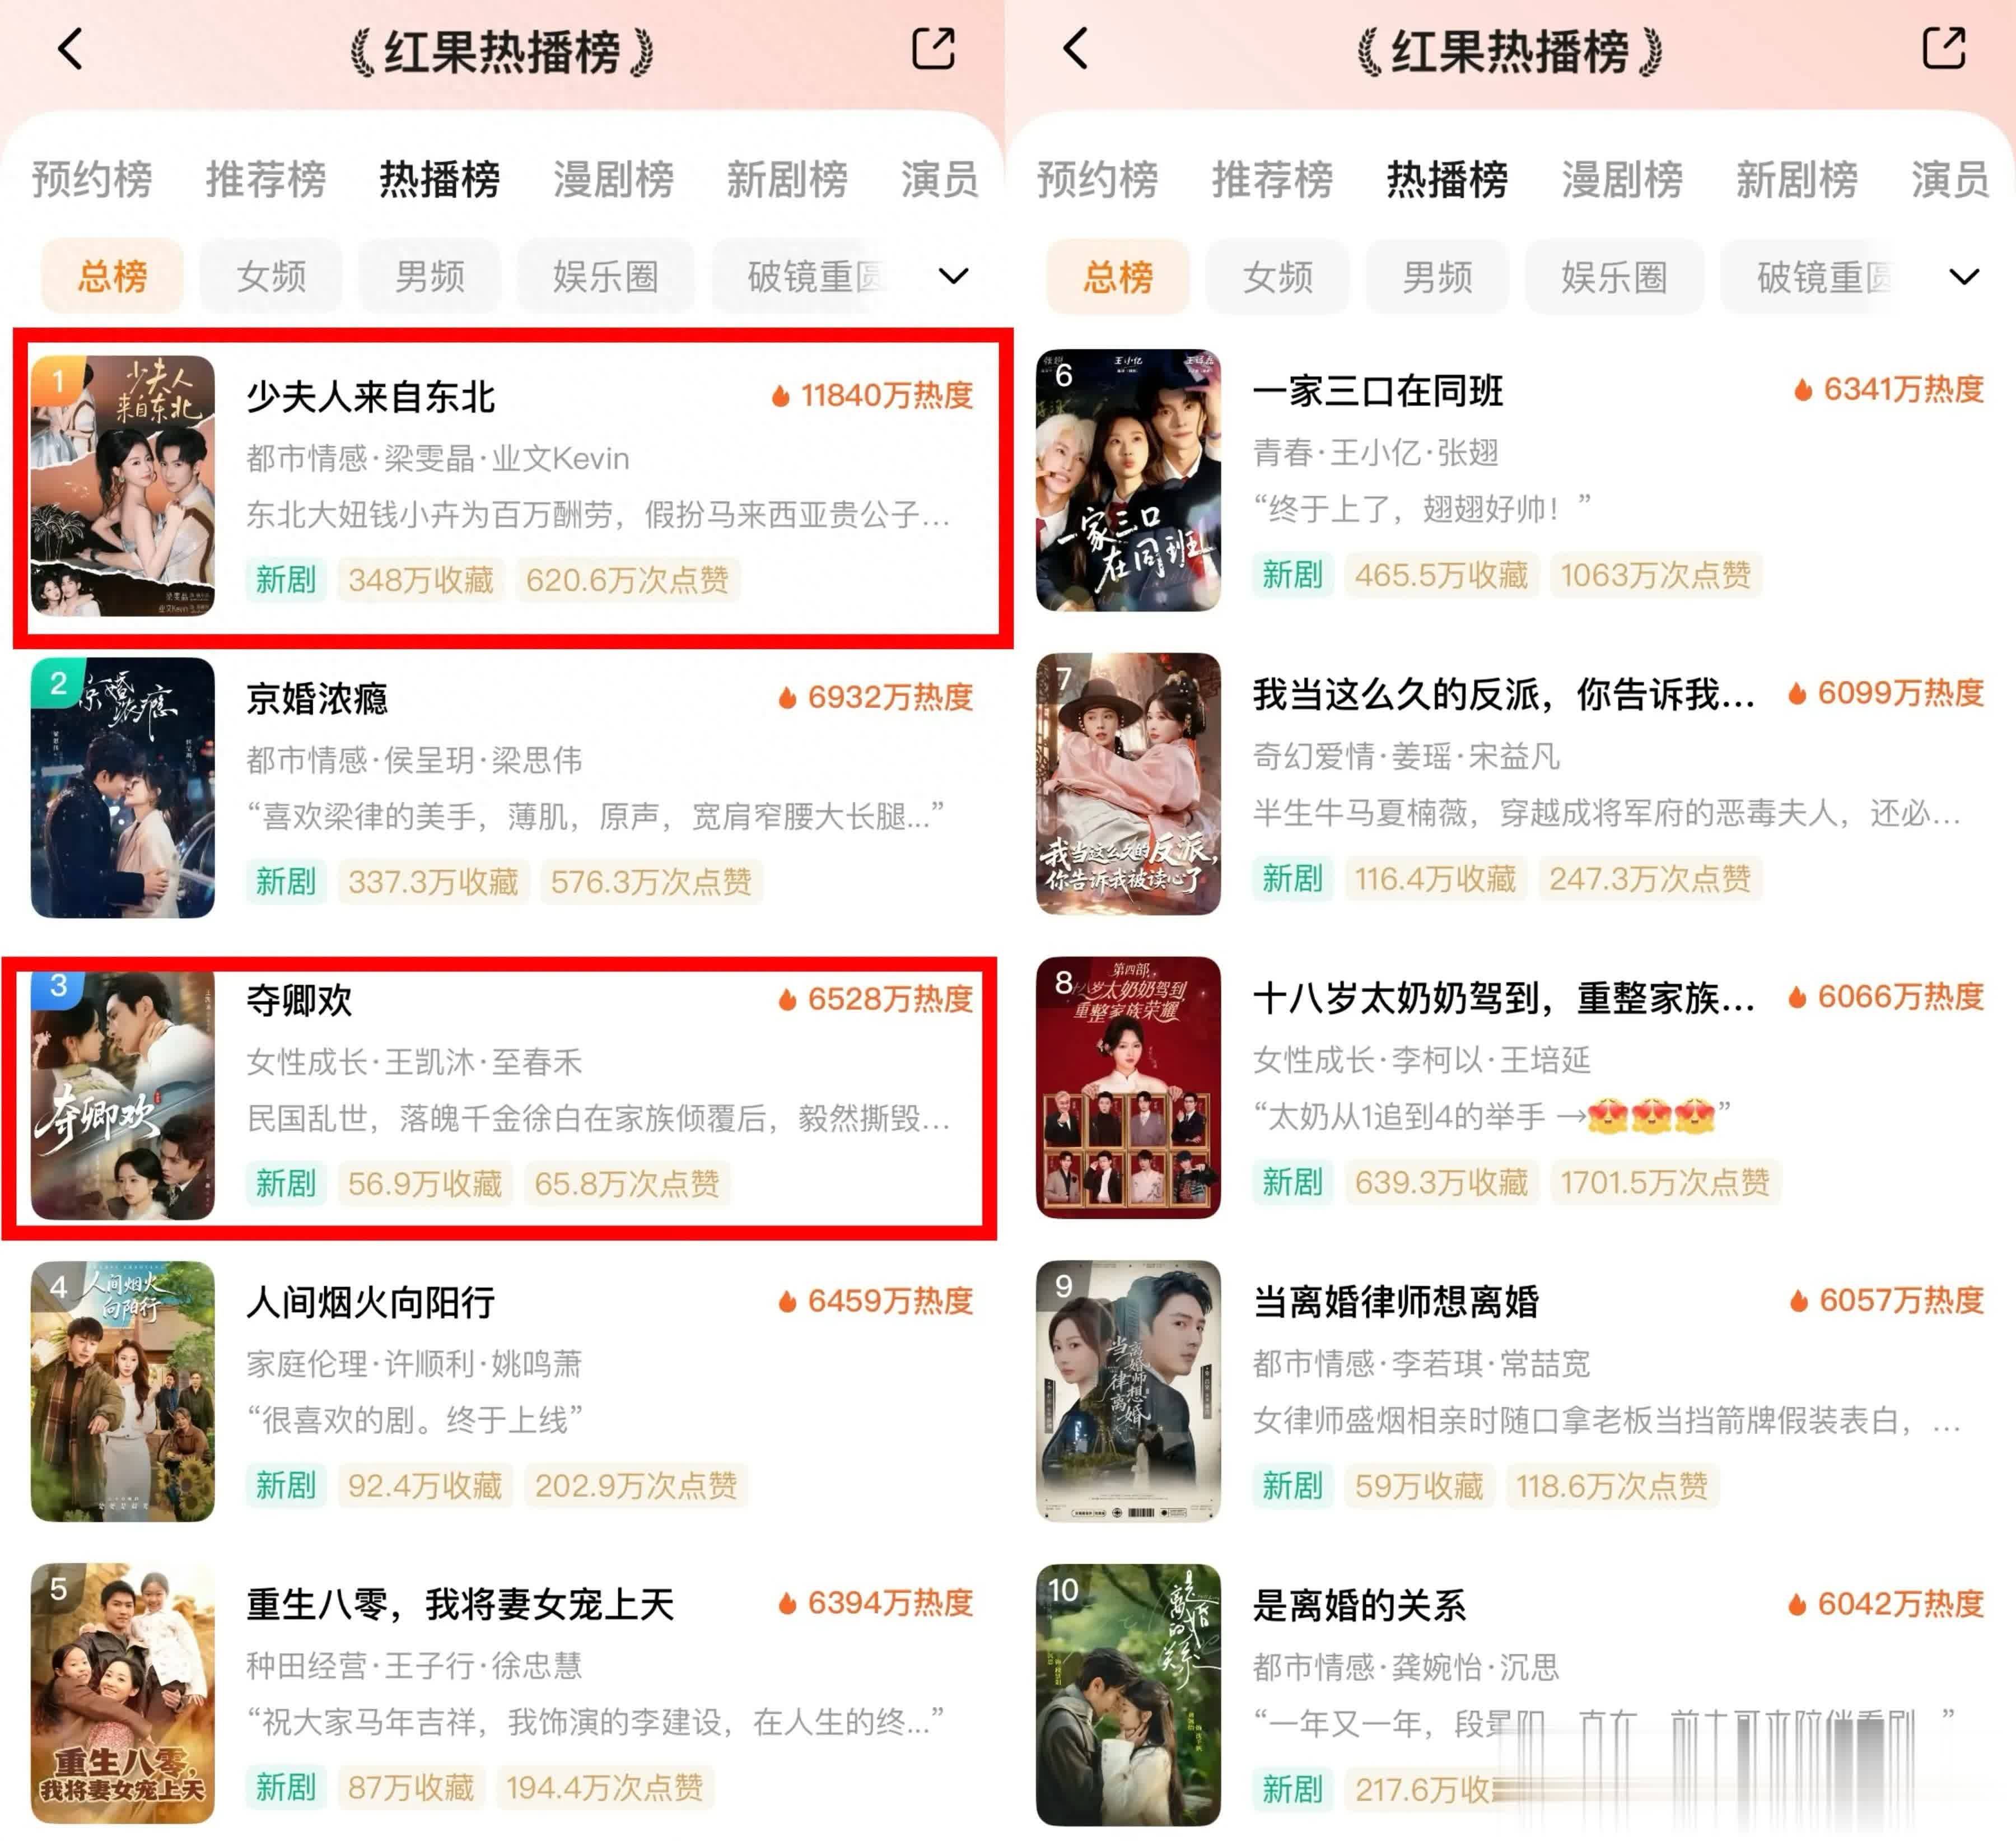Open the 预约榜 tab on left screen

pos(92,180)
